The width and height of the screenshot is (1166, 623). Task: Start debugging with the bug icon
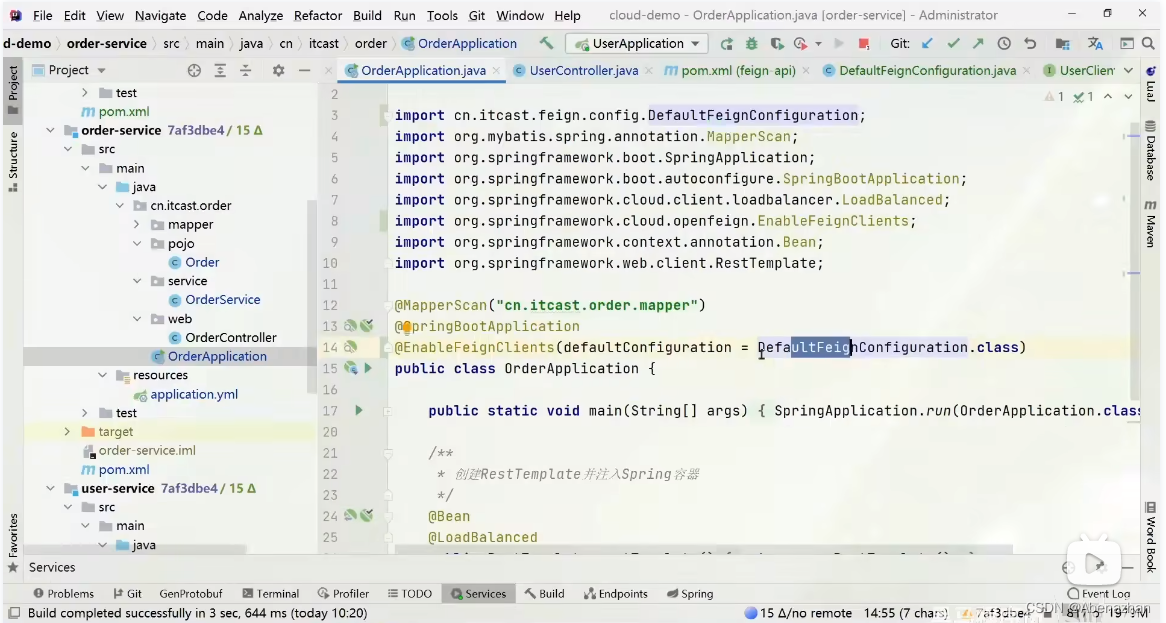click(752, 44)
